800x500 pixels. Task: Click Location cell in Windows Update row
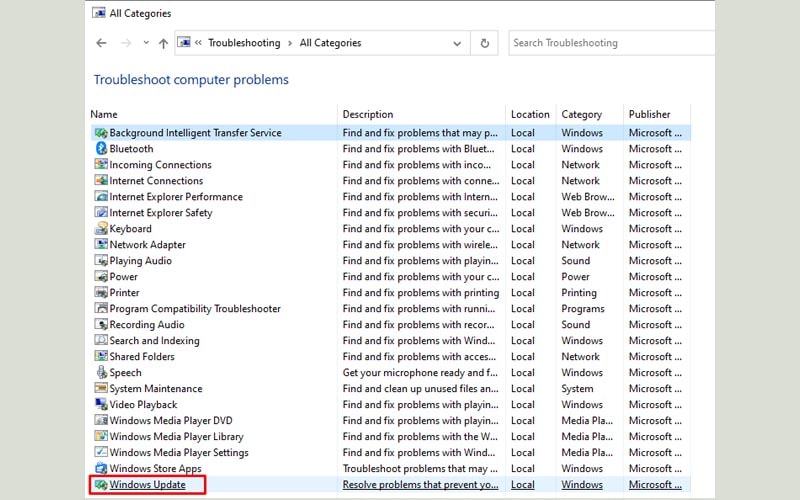(523, 485)
